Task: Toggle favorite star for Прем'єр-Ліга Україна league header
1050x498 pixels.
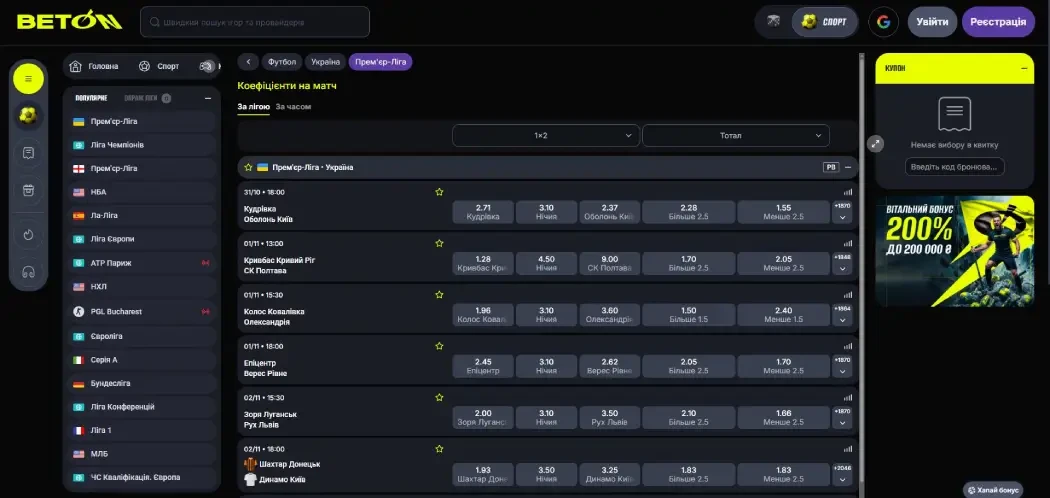Action: (248, 167)
